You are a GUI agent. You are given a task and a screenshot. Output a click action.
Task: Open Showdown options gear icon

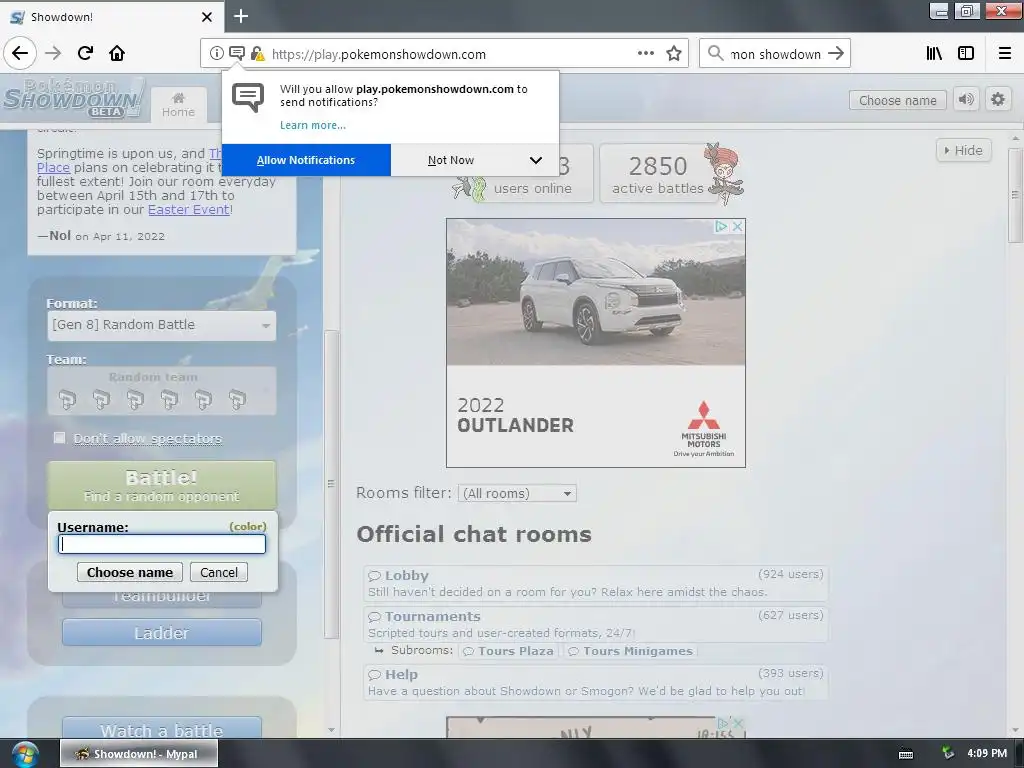click(x=998, y=99)
